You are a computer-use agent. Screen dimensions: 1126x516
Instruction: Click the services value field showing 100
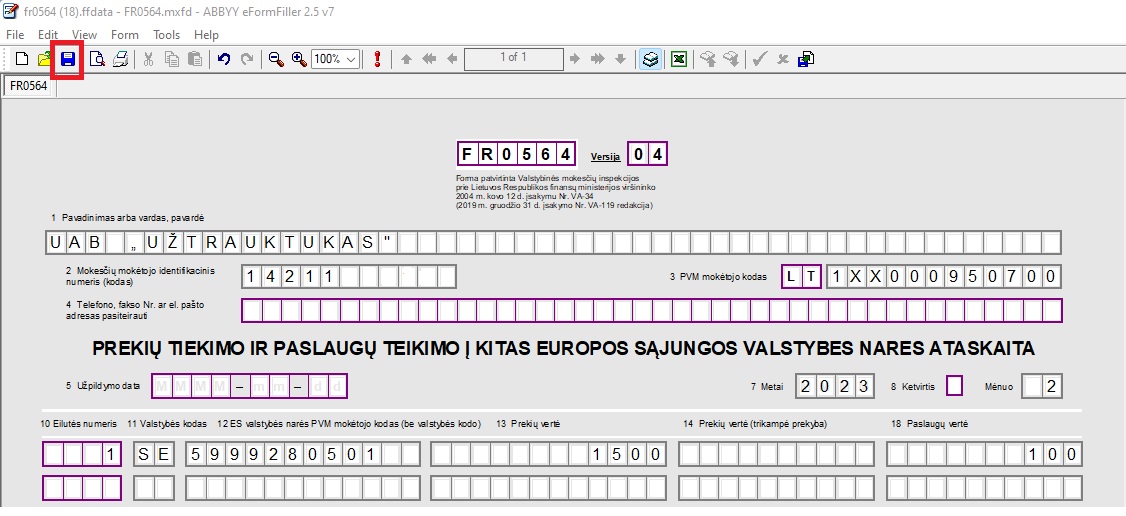click(984, 454)
